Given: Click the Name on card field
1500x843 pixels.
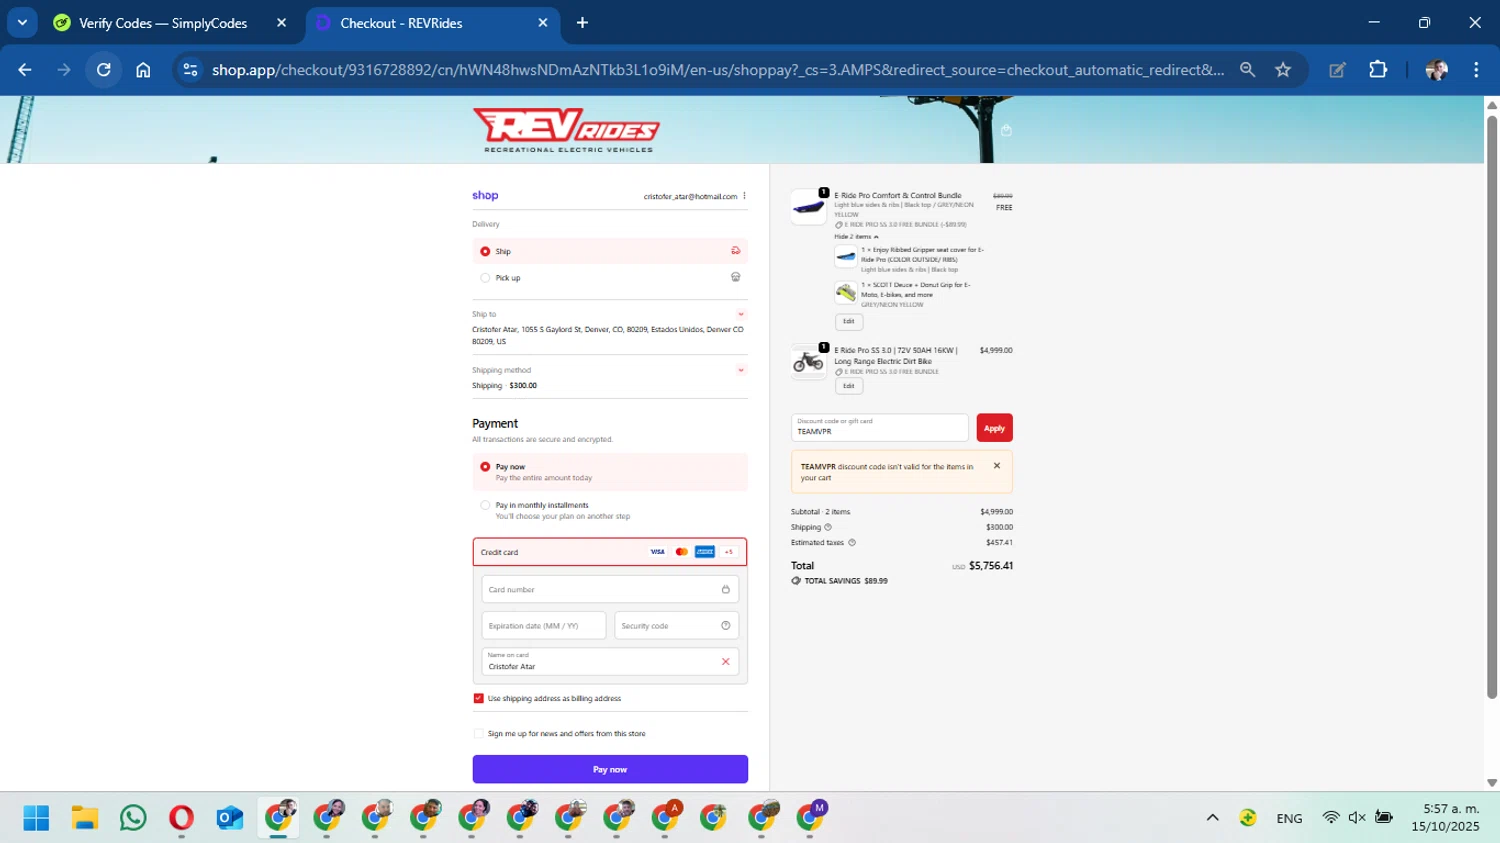Looking at the screenshot, I should 610,662.
